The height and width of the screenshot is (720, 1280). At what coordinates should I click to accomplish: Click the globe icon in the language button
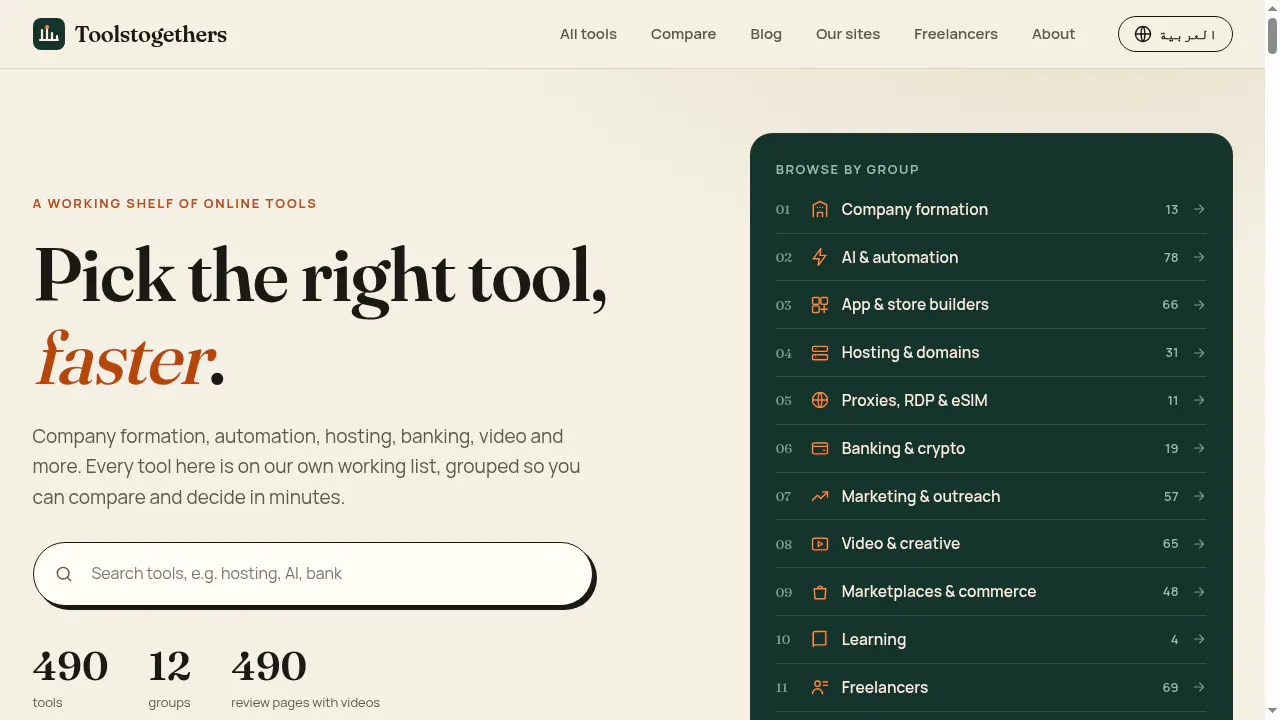(x=1143, y=34)
